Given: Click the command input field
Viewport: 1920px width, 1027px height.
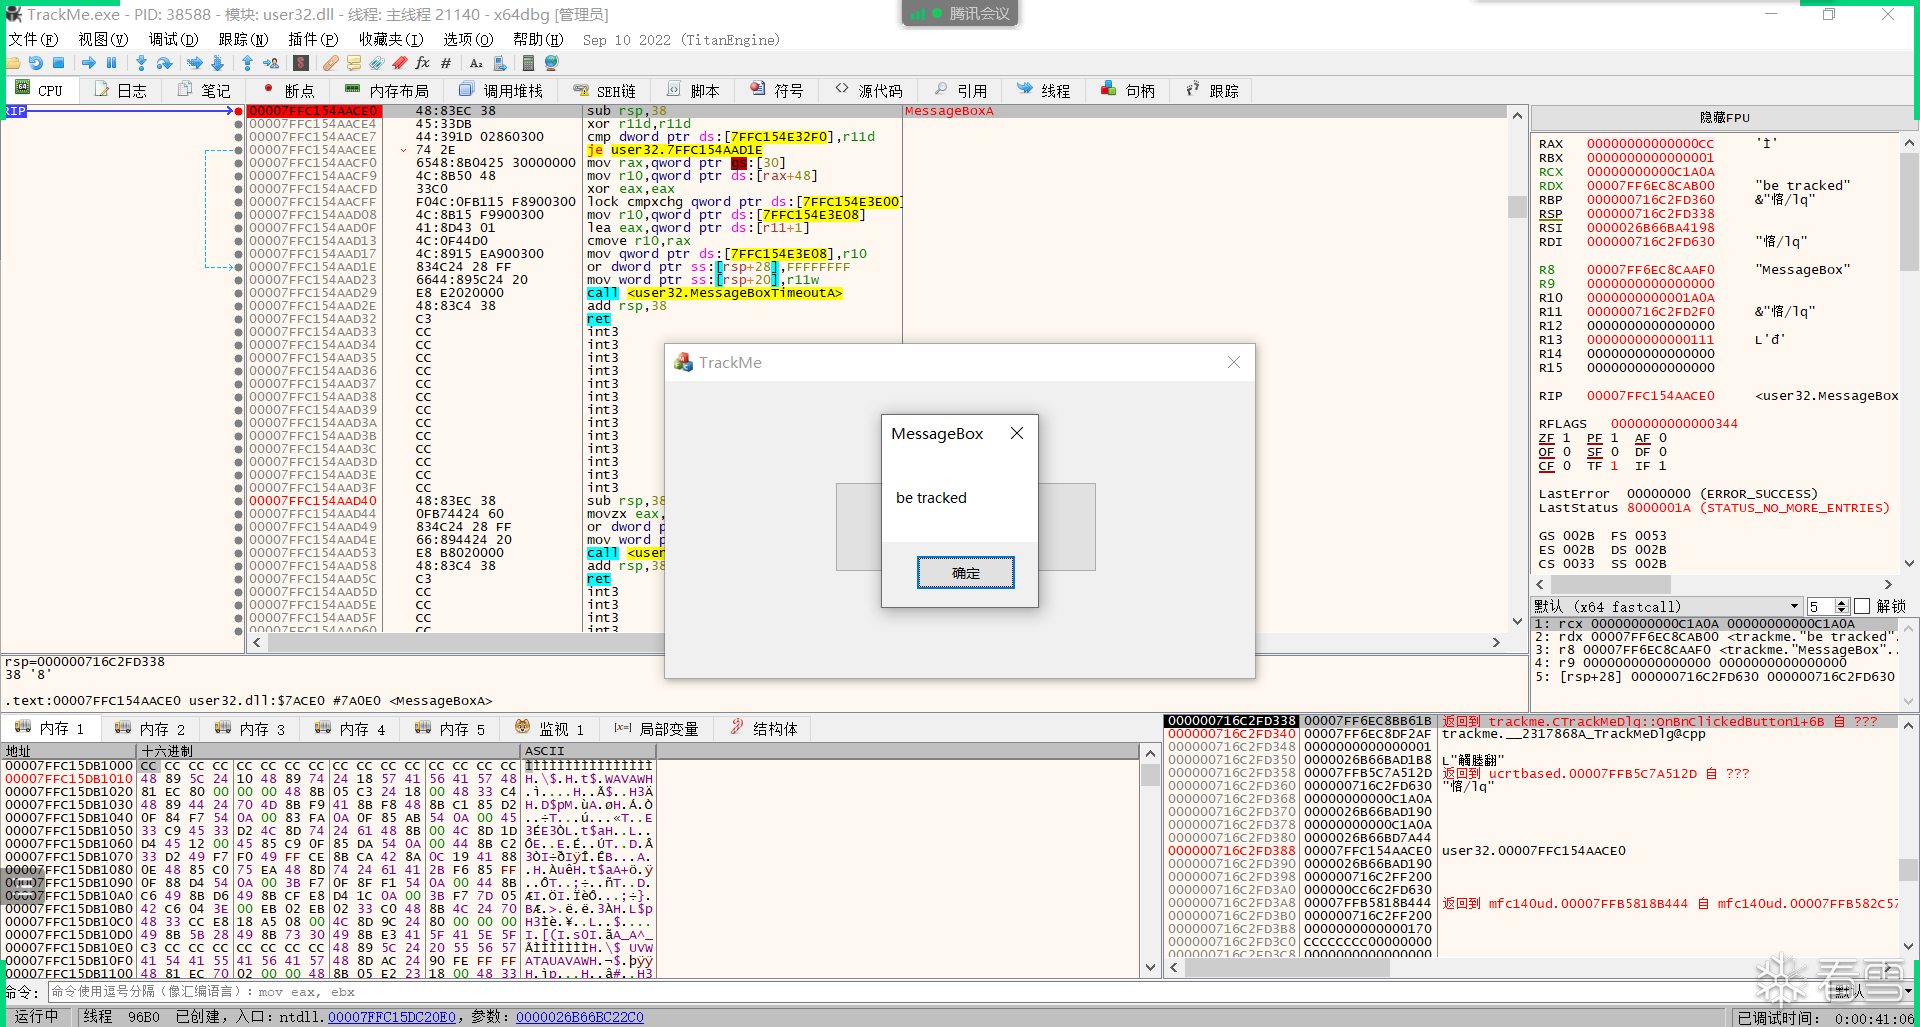Looking at the screenshot, I should (x=600, y=992).
